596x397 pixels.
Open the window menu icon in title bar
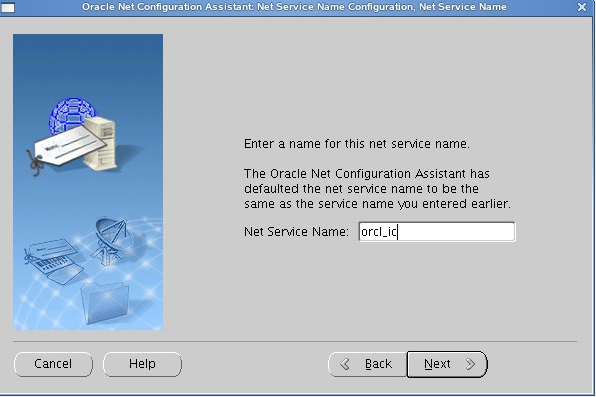point(8,7)
